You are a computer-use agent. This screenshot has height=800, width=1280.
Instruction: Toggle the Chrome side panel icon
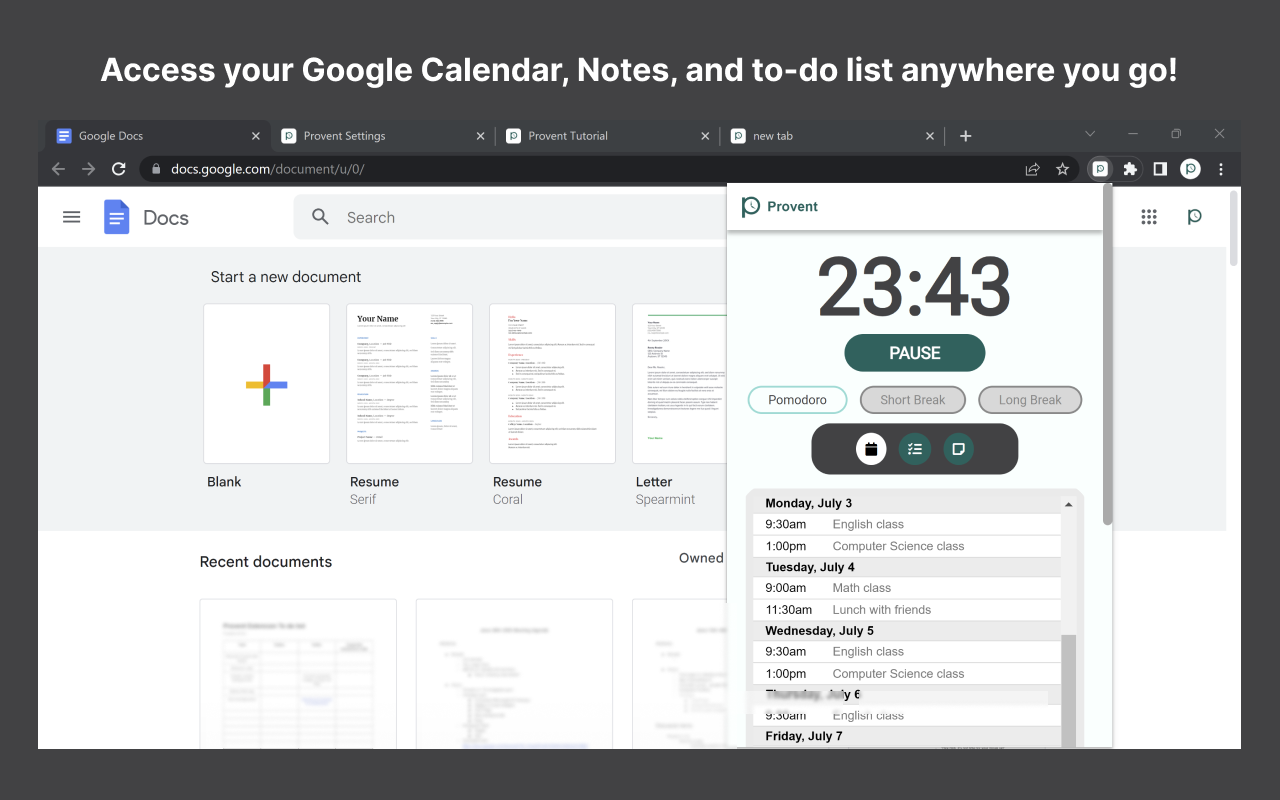coord(1160,169)
